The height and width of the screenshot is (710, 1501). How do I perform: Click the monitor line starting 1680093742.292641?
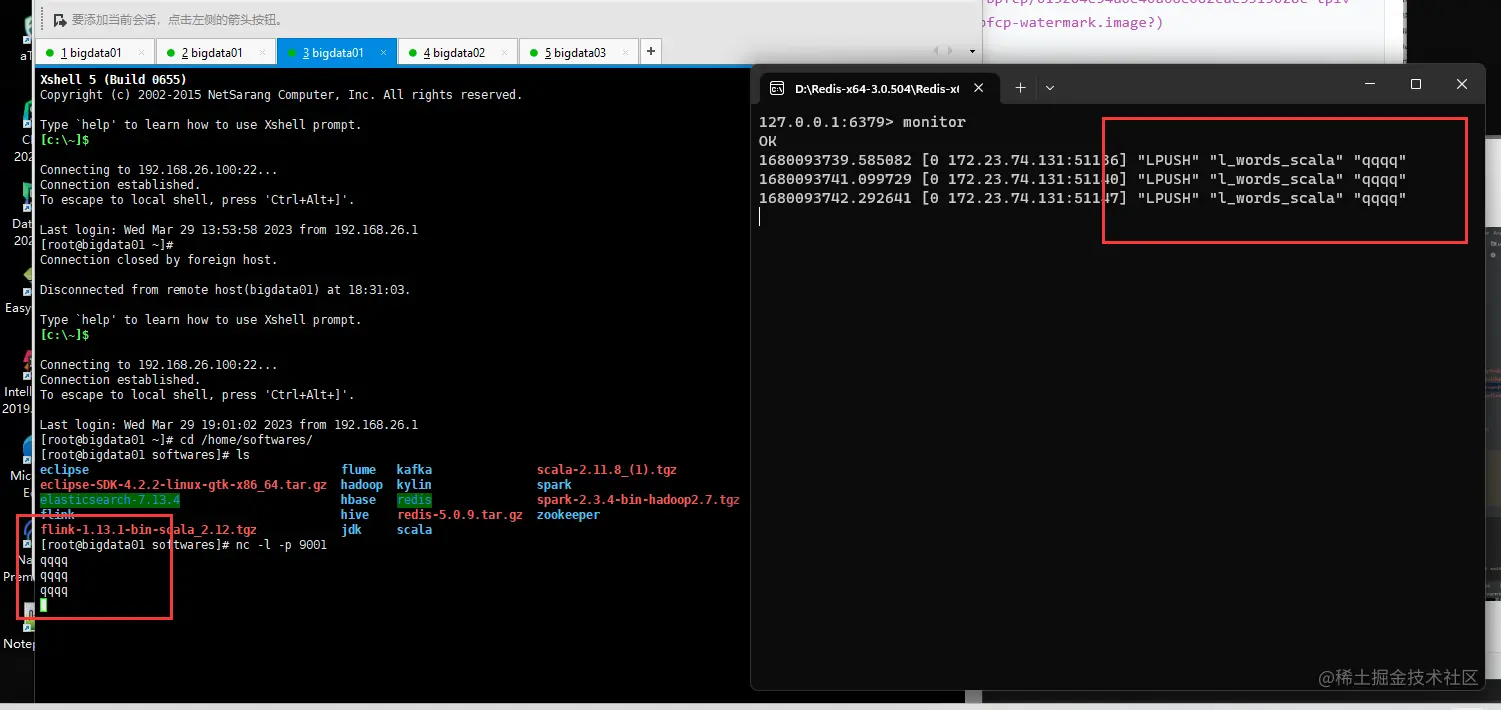pyautogui.click(x=1083, y=198)
